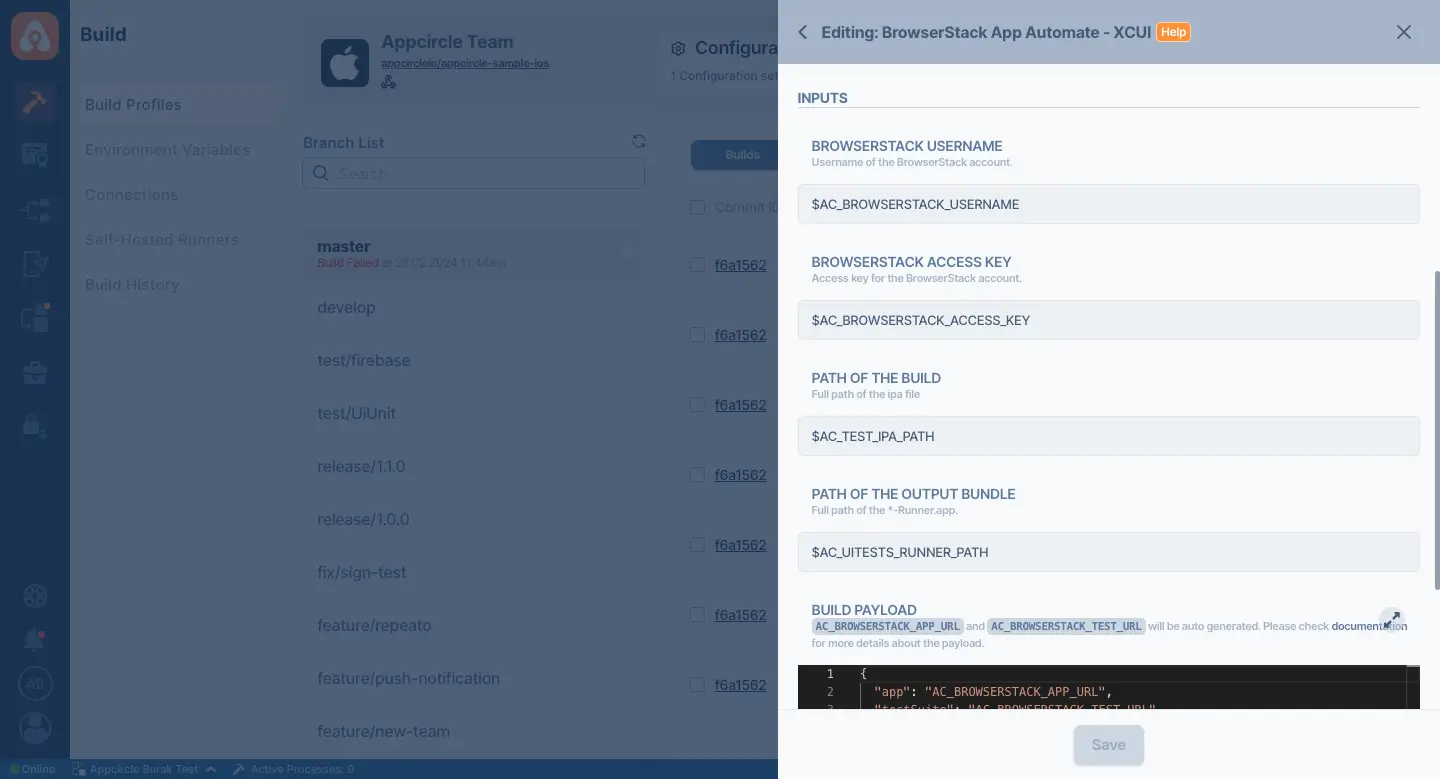Open Environment Variables menu item
1440x779 pixels.
pyautogui.click(x=167, y=150)
